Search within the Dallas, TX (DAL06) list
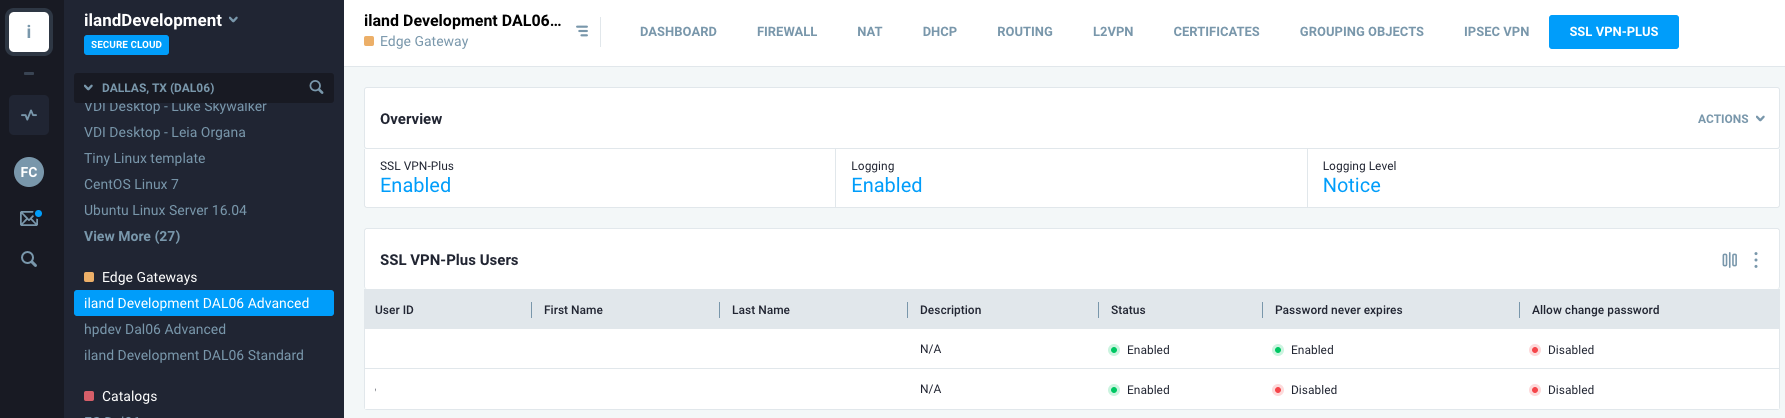This screenshot has height=418, width=1785. [x=316, y=88]
